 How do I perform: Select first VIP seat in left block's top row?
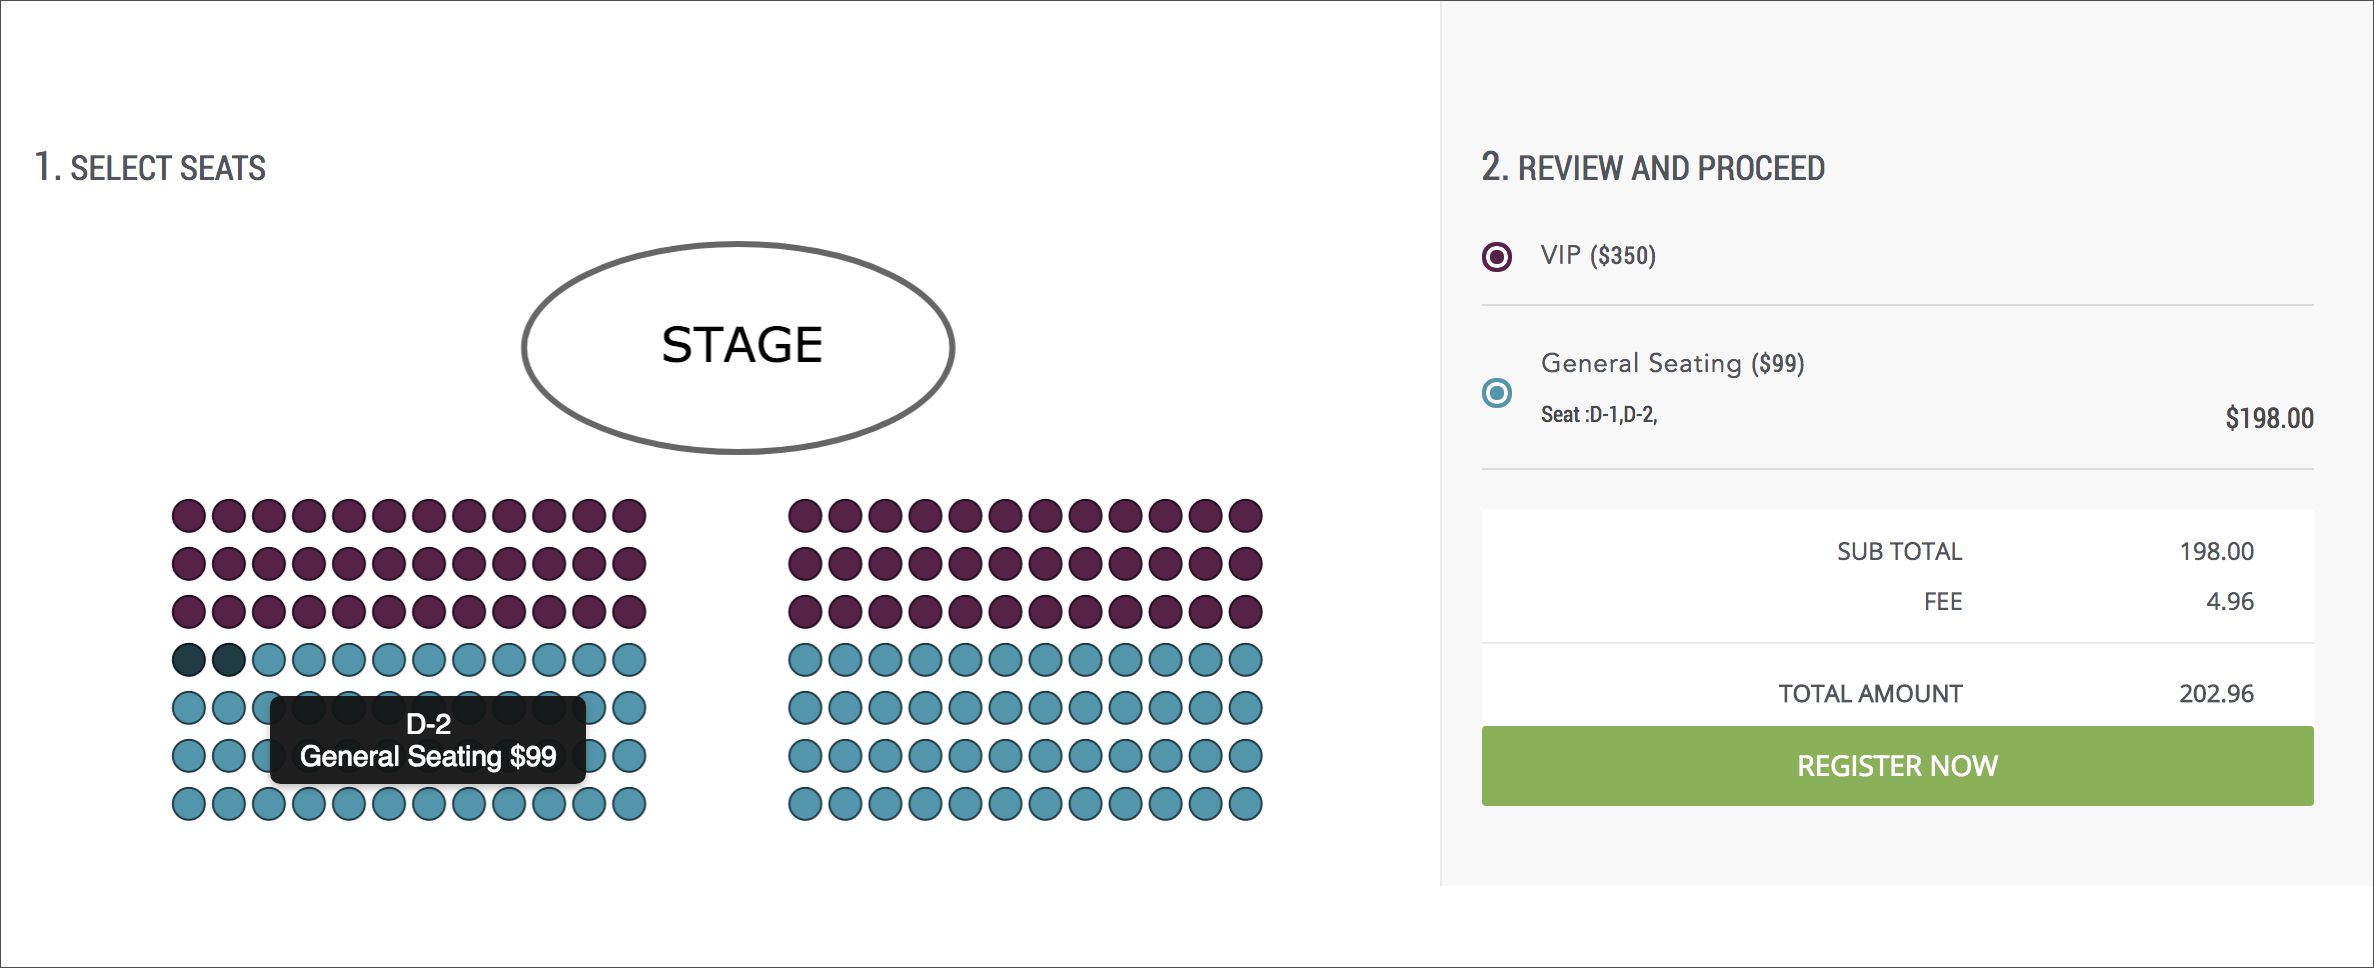coord(189,516)
